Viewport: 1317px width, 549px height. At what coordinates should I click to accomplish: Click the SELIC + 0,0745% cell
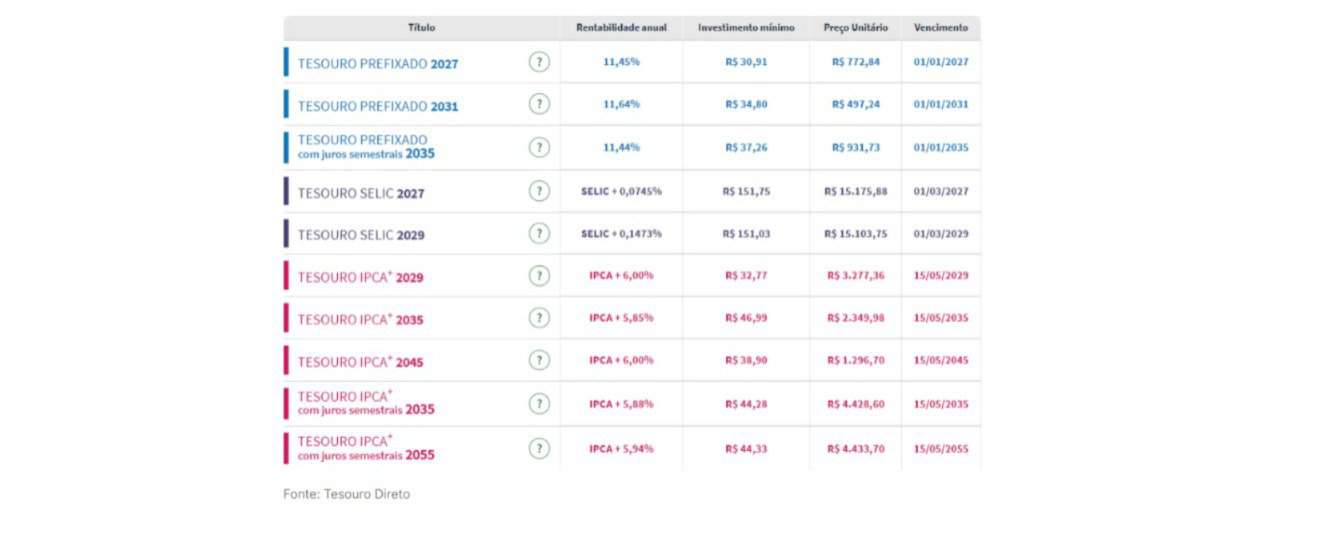(x=621, y=191)
